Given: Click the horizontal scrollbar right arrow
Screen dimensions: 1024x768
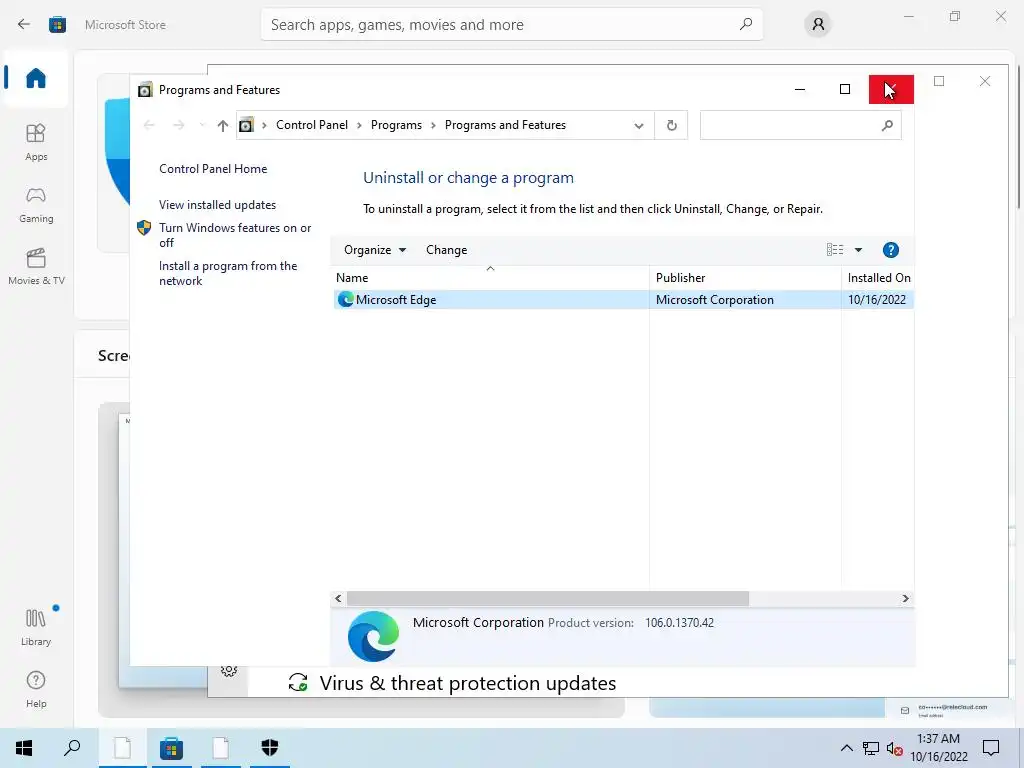Looking at the screenshot, I should [x=905, y=598].
